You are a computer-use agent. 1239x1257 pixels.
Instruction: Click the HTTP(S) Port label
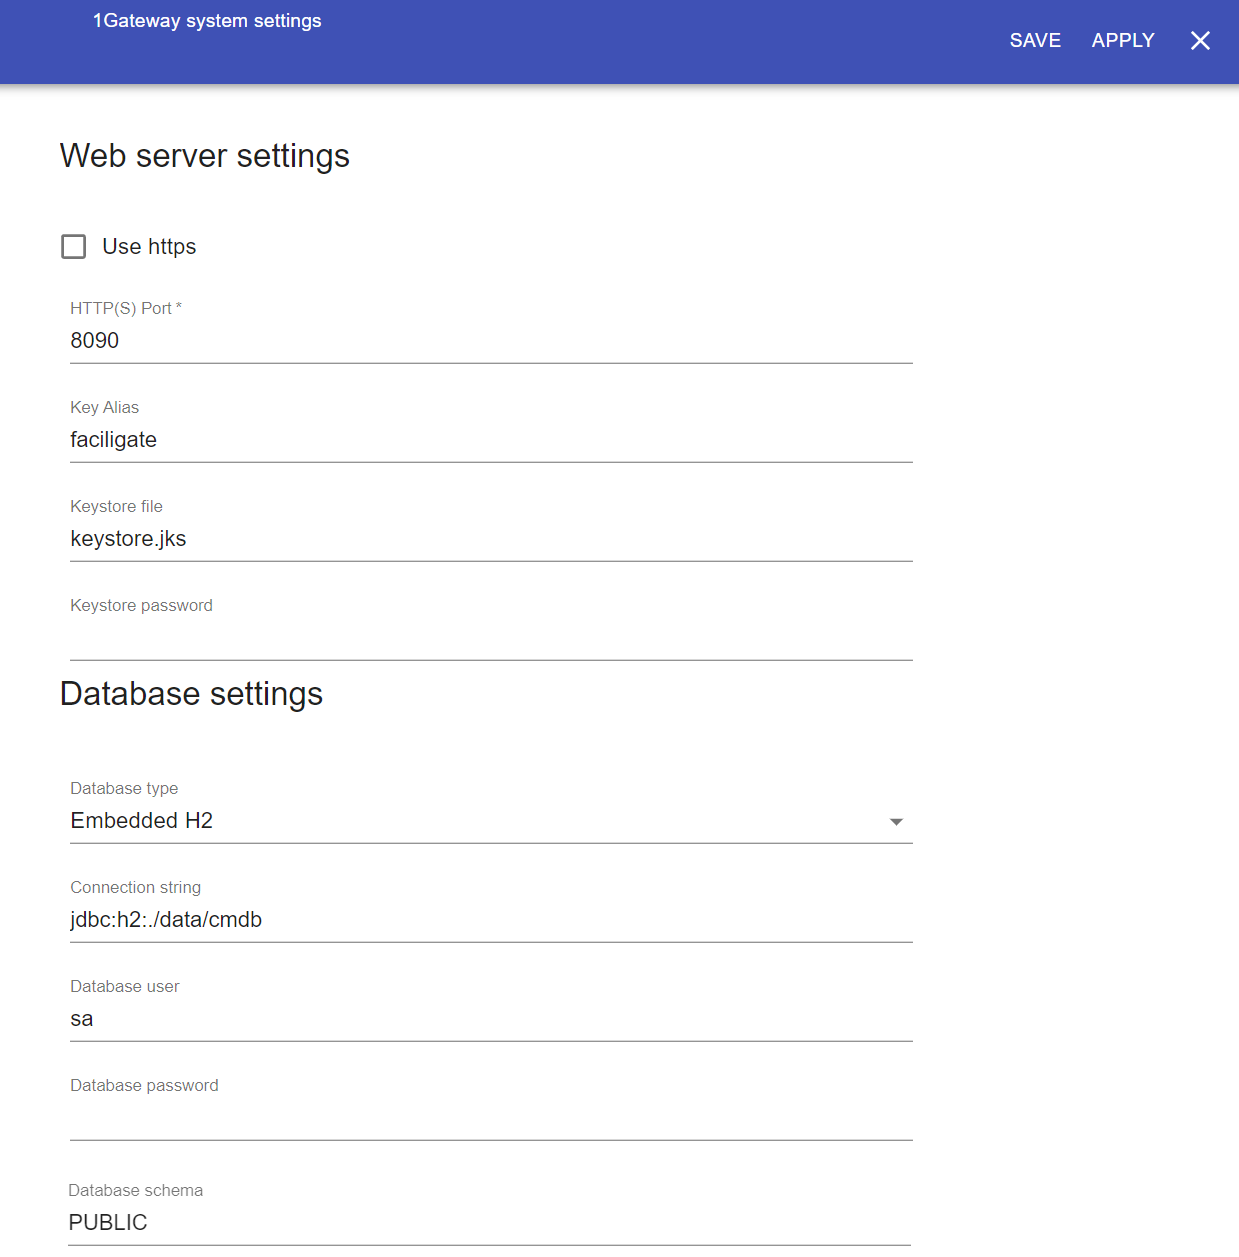click(x=125, y=308)
